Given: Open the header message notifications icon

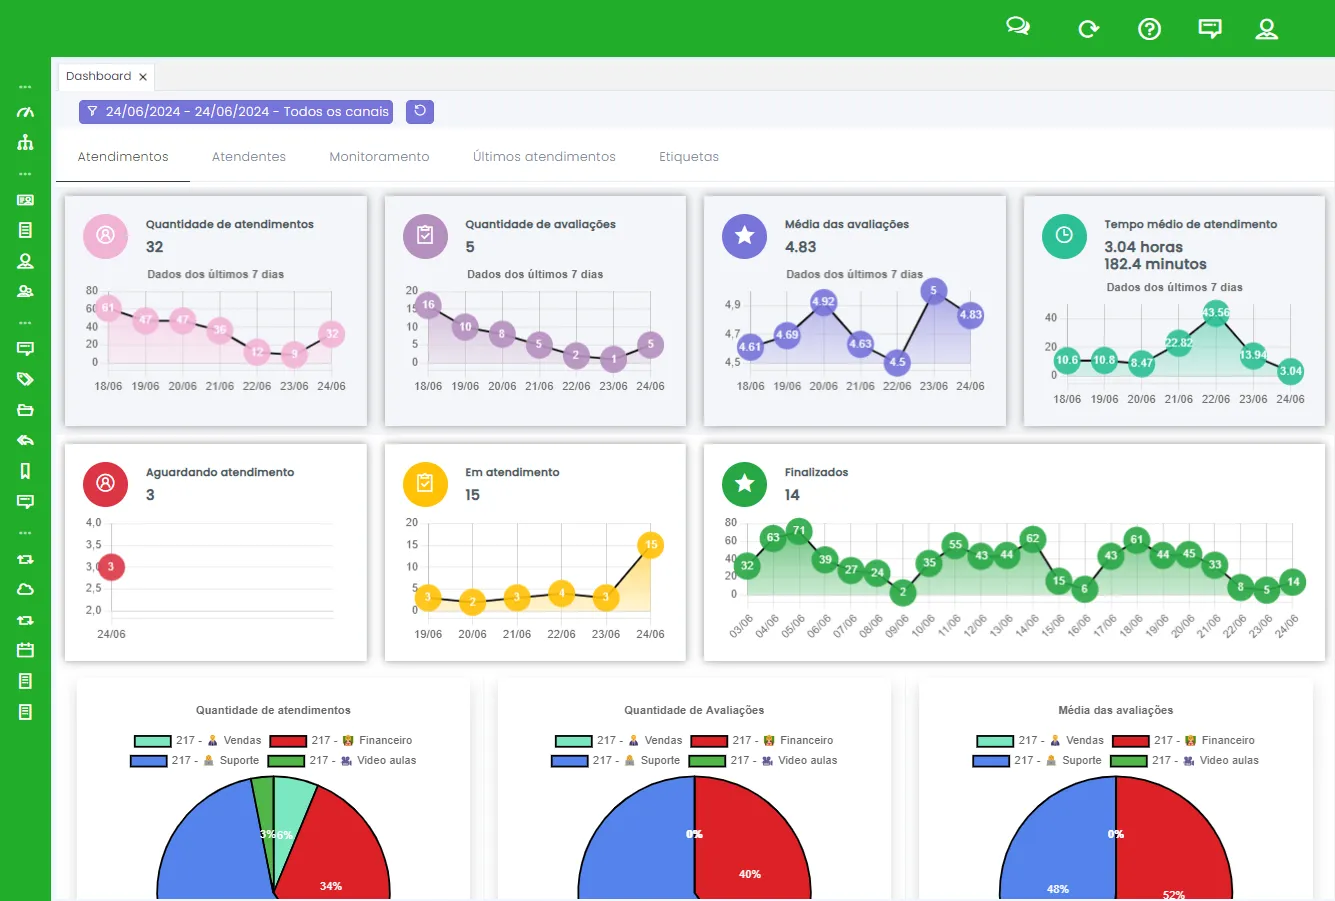Looking at the screenshot, I should tap(1210, 29).
